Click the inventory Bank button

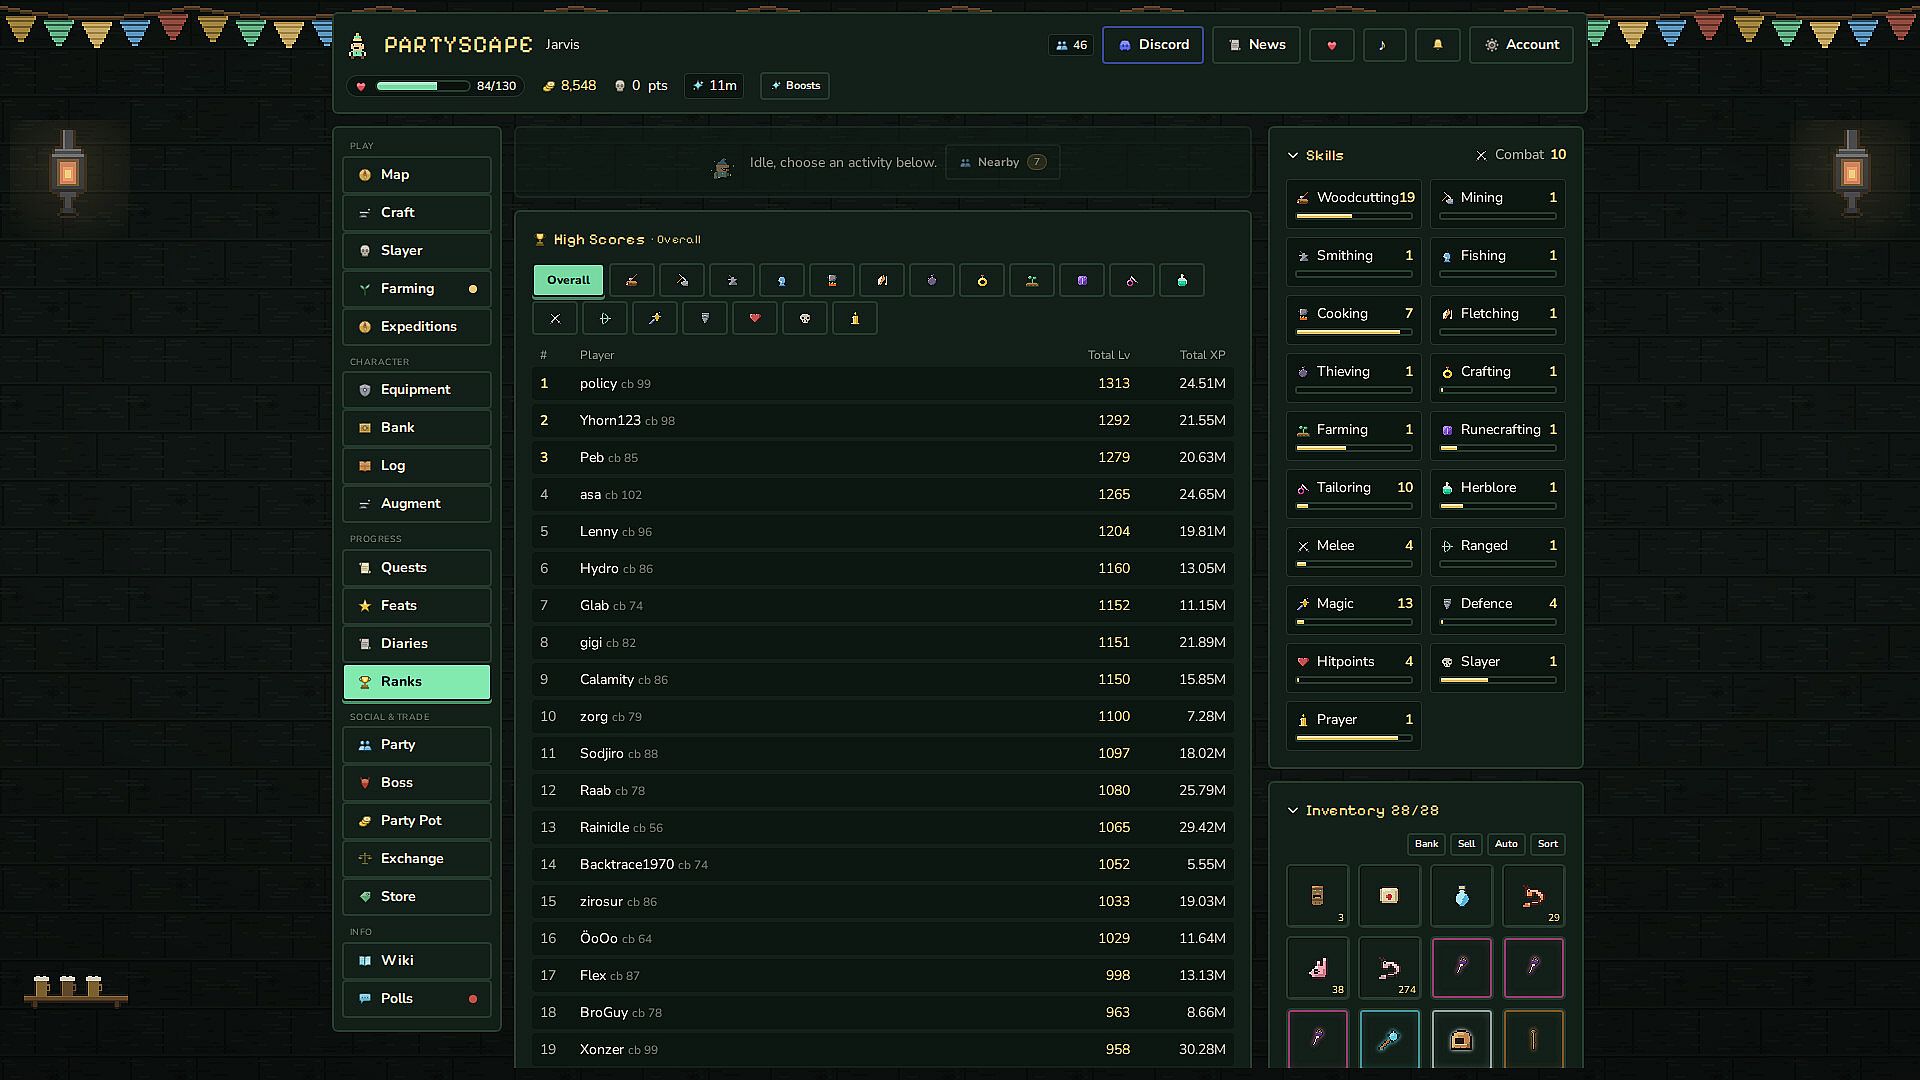pos(1426,844)
